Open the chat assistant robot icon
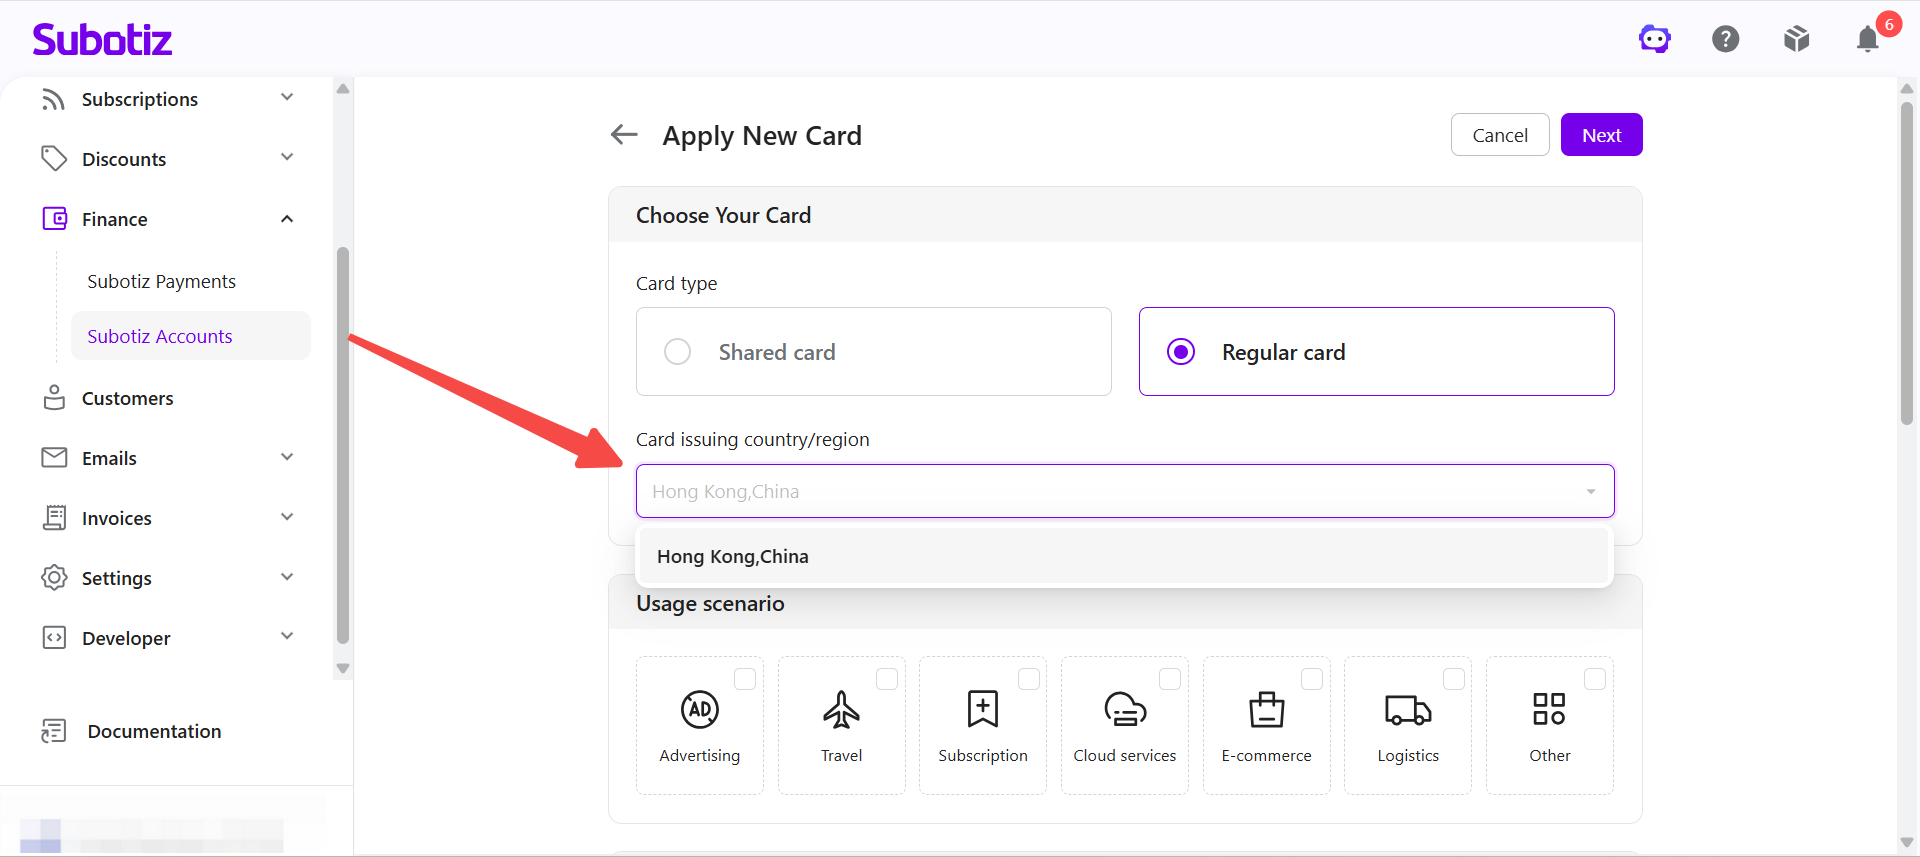The height and width of the screenshot is (857, 1920). point(1655,39)
